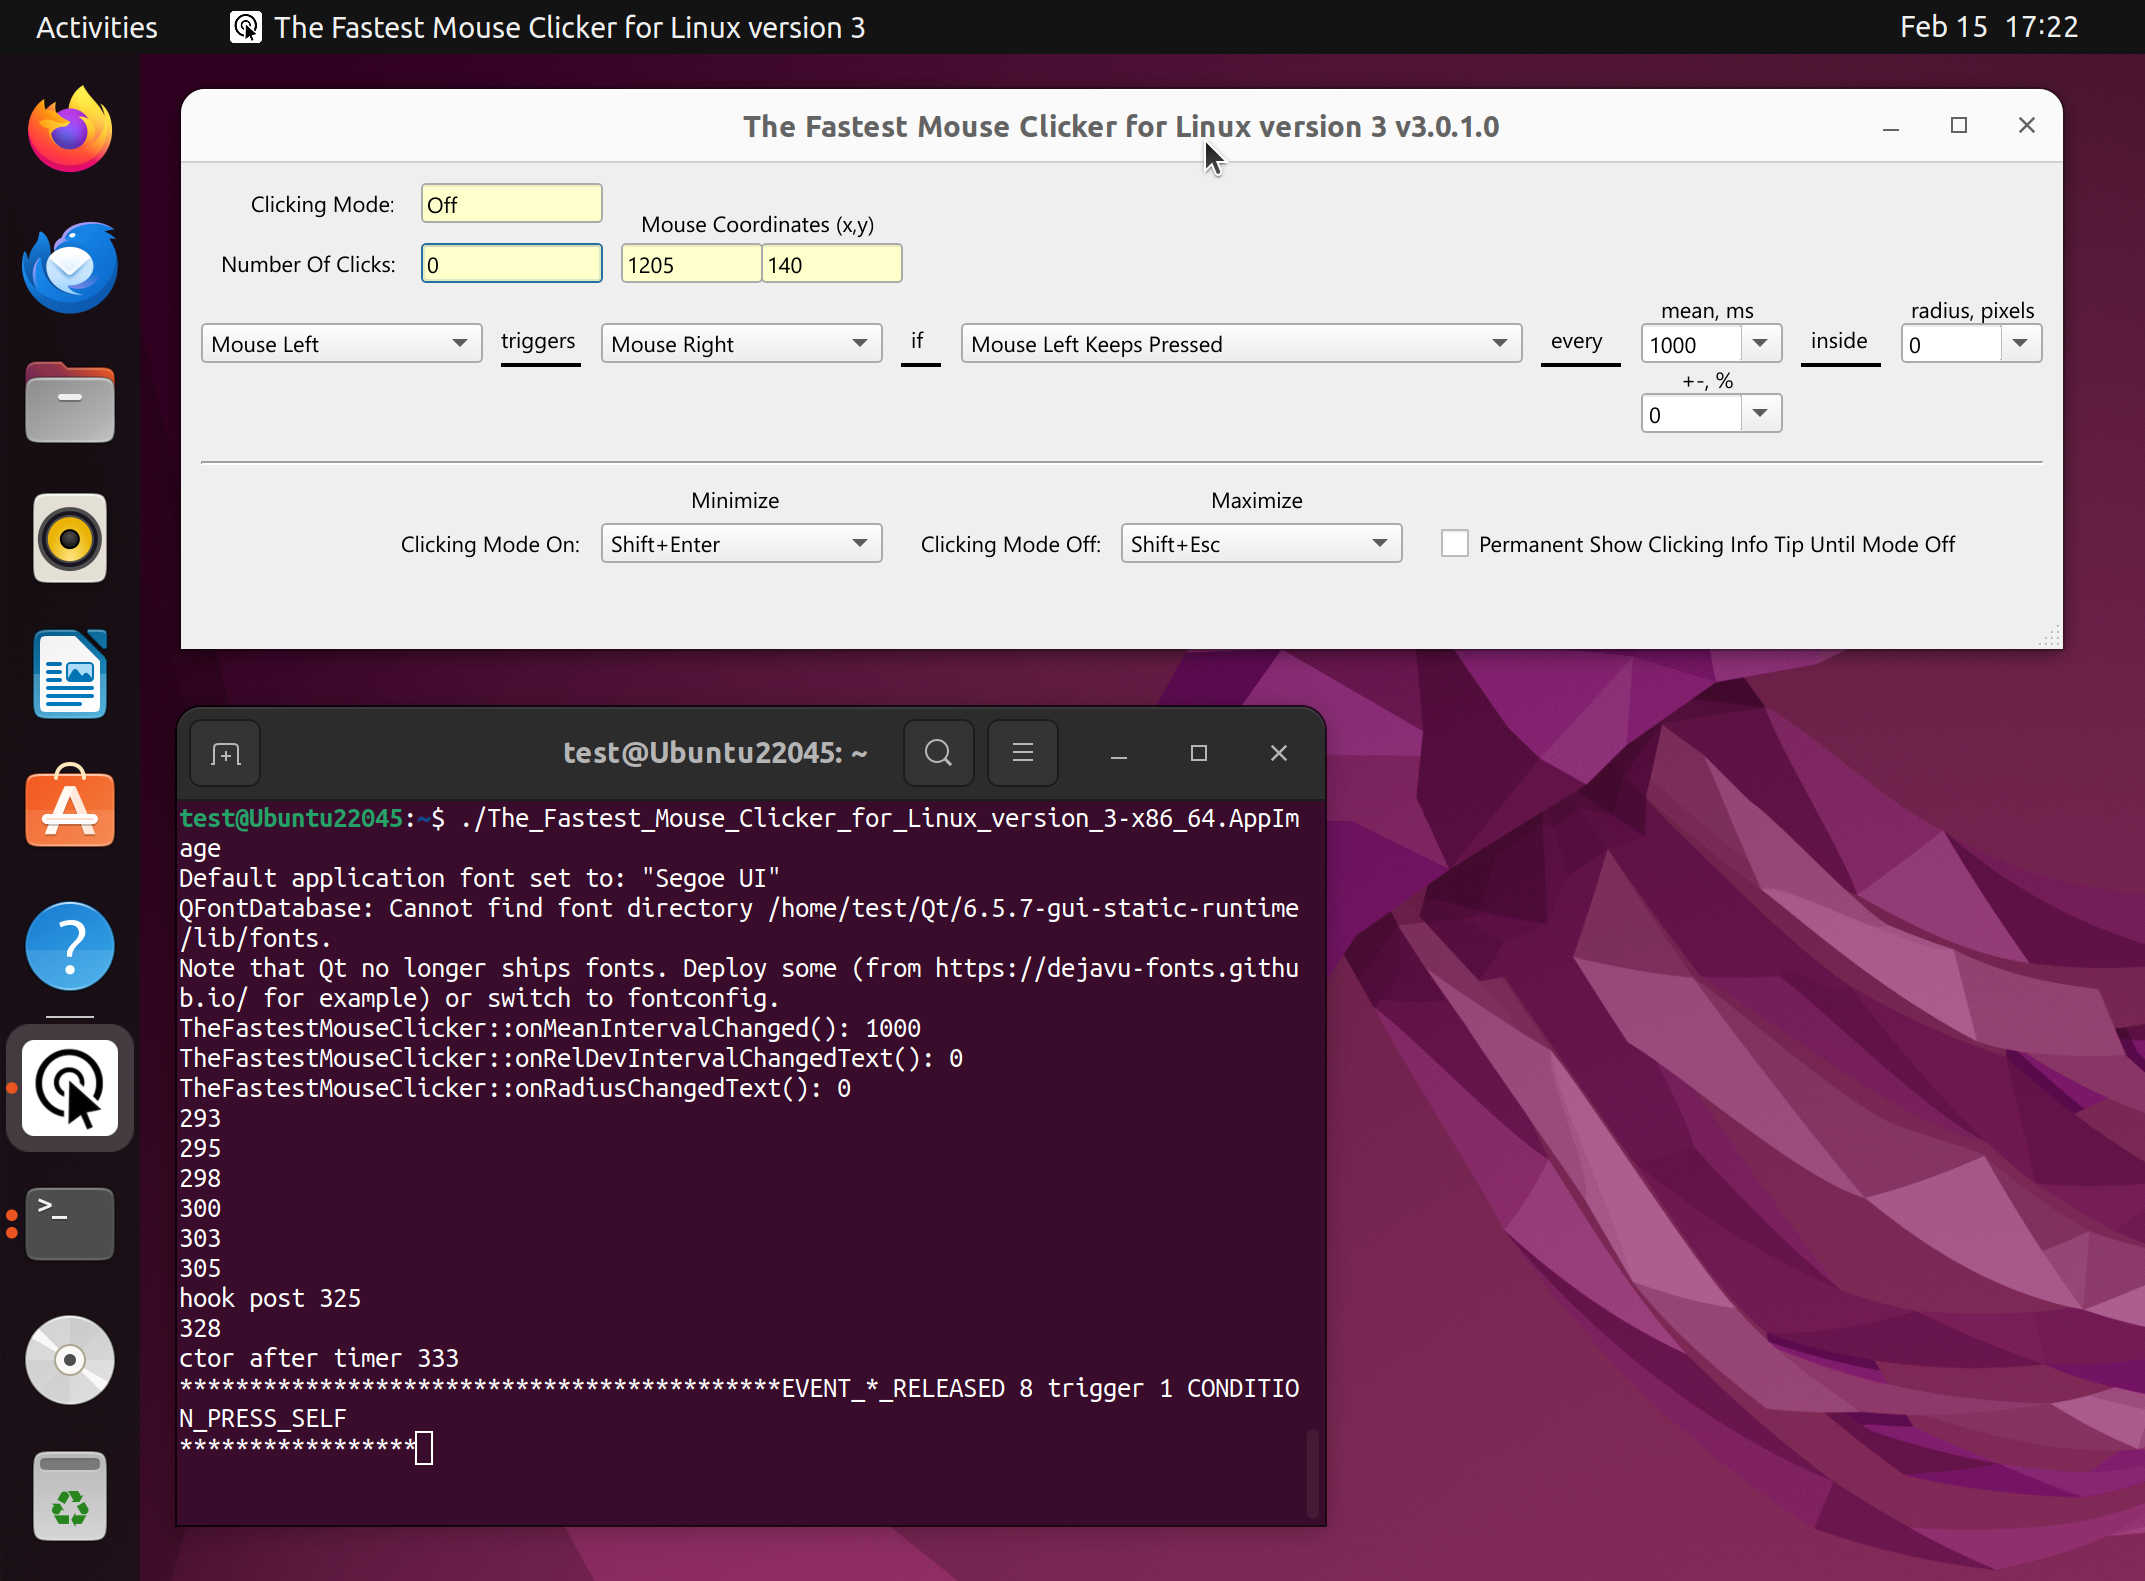Open Thunderbird from the dock

tap(69, 266)
